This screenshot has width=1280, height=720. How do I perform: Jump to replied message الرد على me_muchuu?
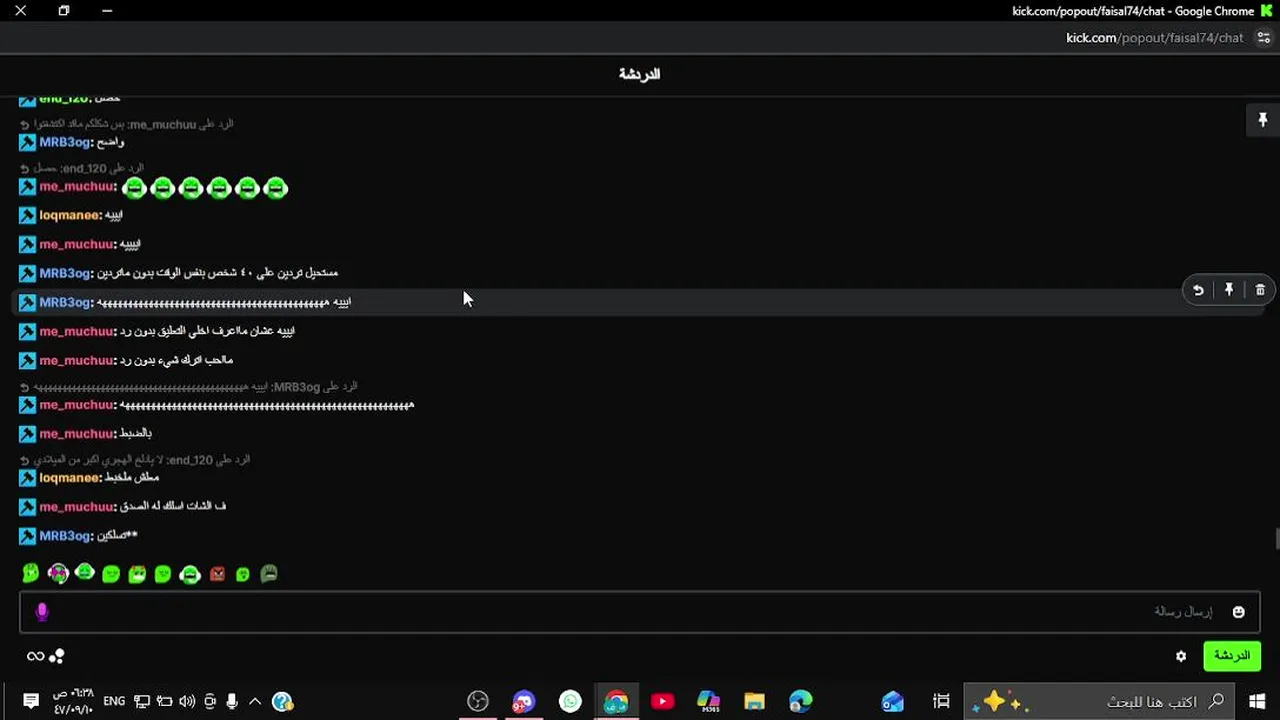coord(127,124)
